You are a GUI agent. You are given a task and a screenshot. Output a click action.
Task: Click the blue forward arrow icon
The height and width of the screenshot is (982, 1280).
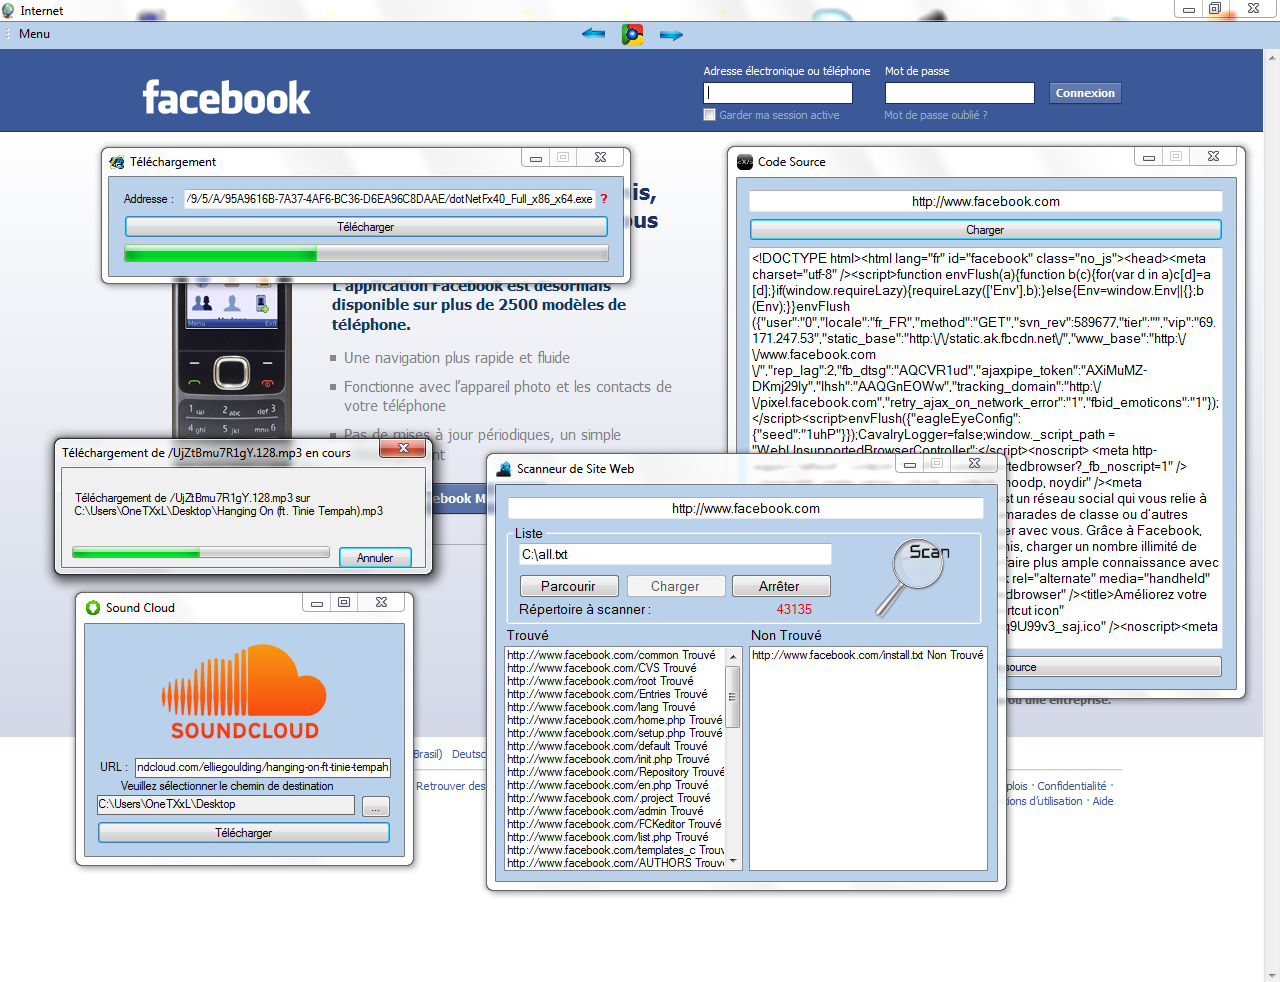pyautogui.click(x=671, y=35)
